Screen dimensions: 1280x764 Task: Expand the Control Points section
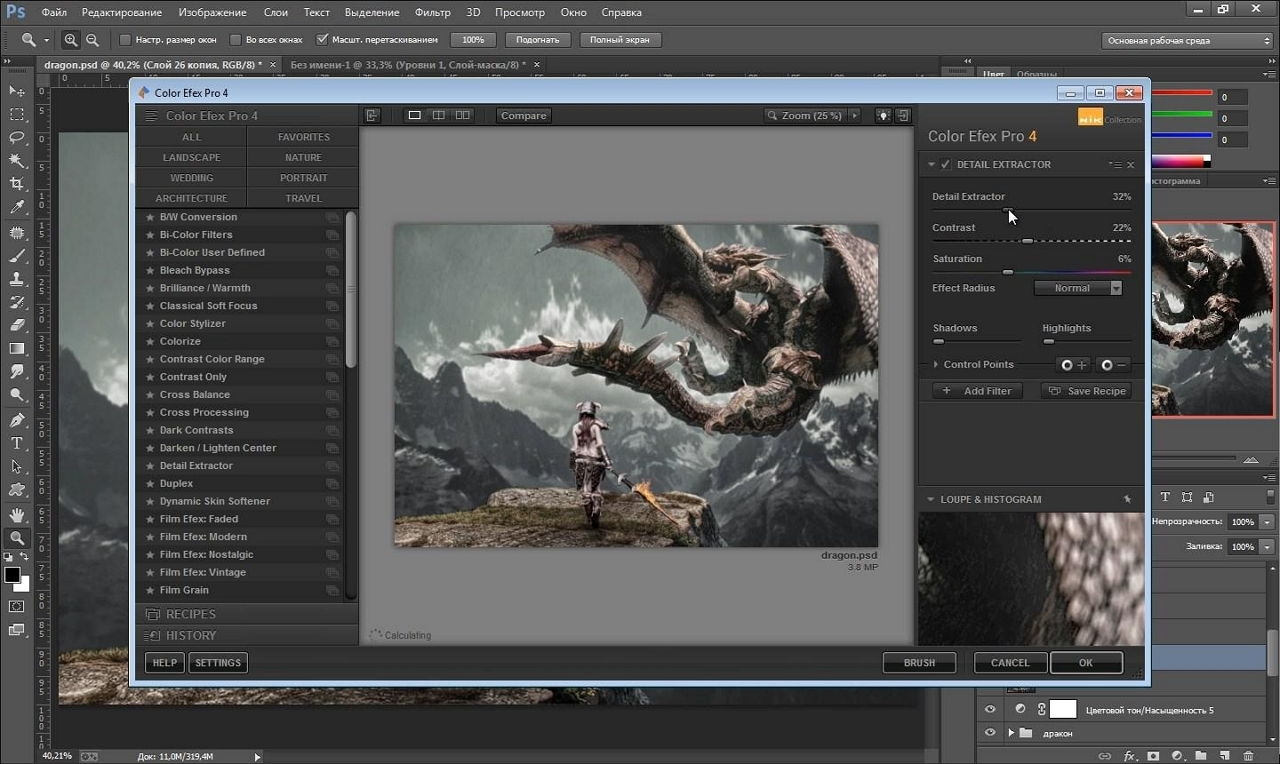tap(936, 365)
